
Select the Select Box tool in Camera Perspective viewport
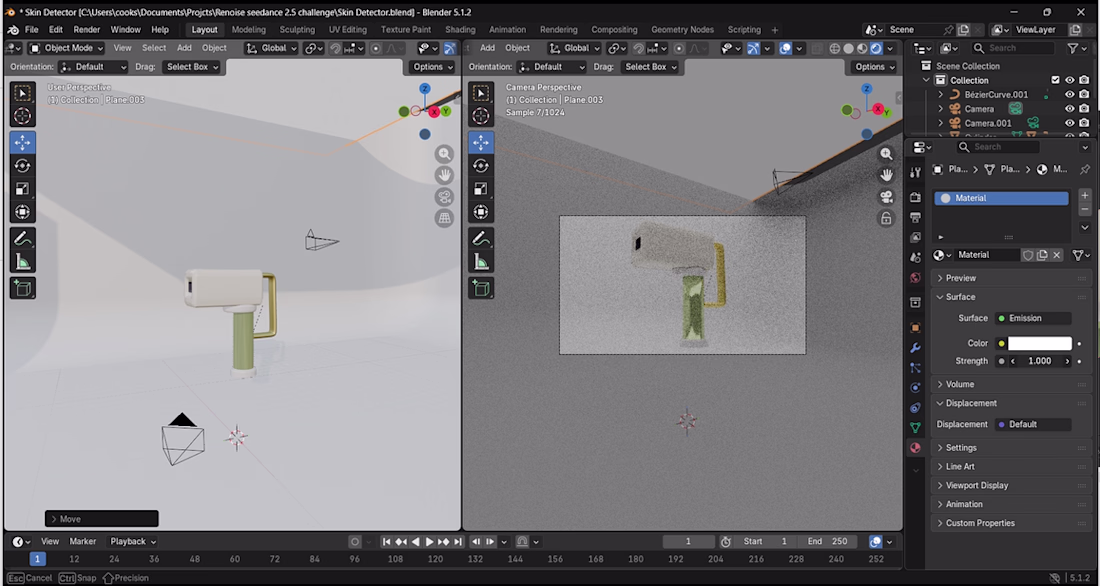481,93
